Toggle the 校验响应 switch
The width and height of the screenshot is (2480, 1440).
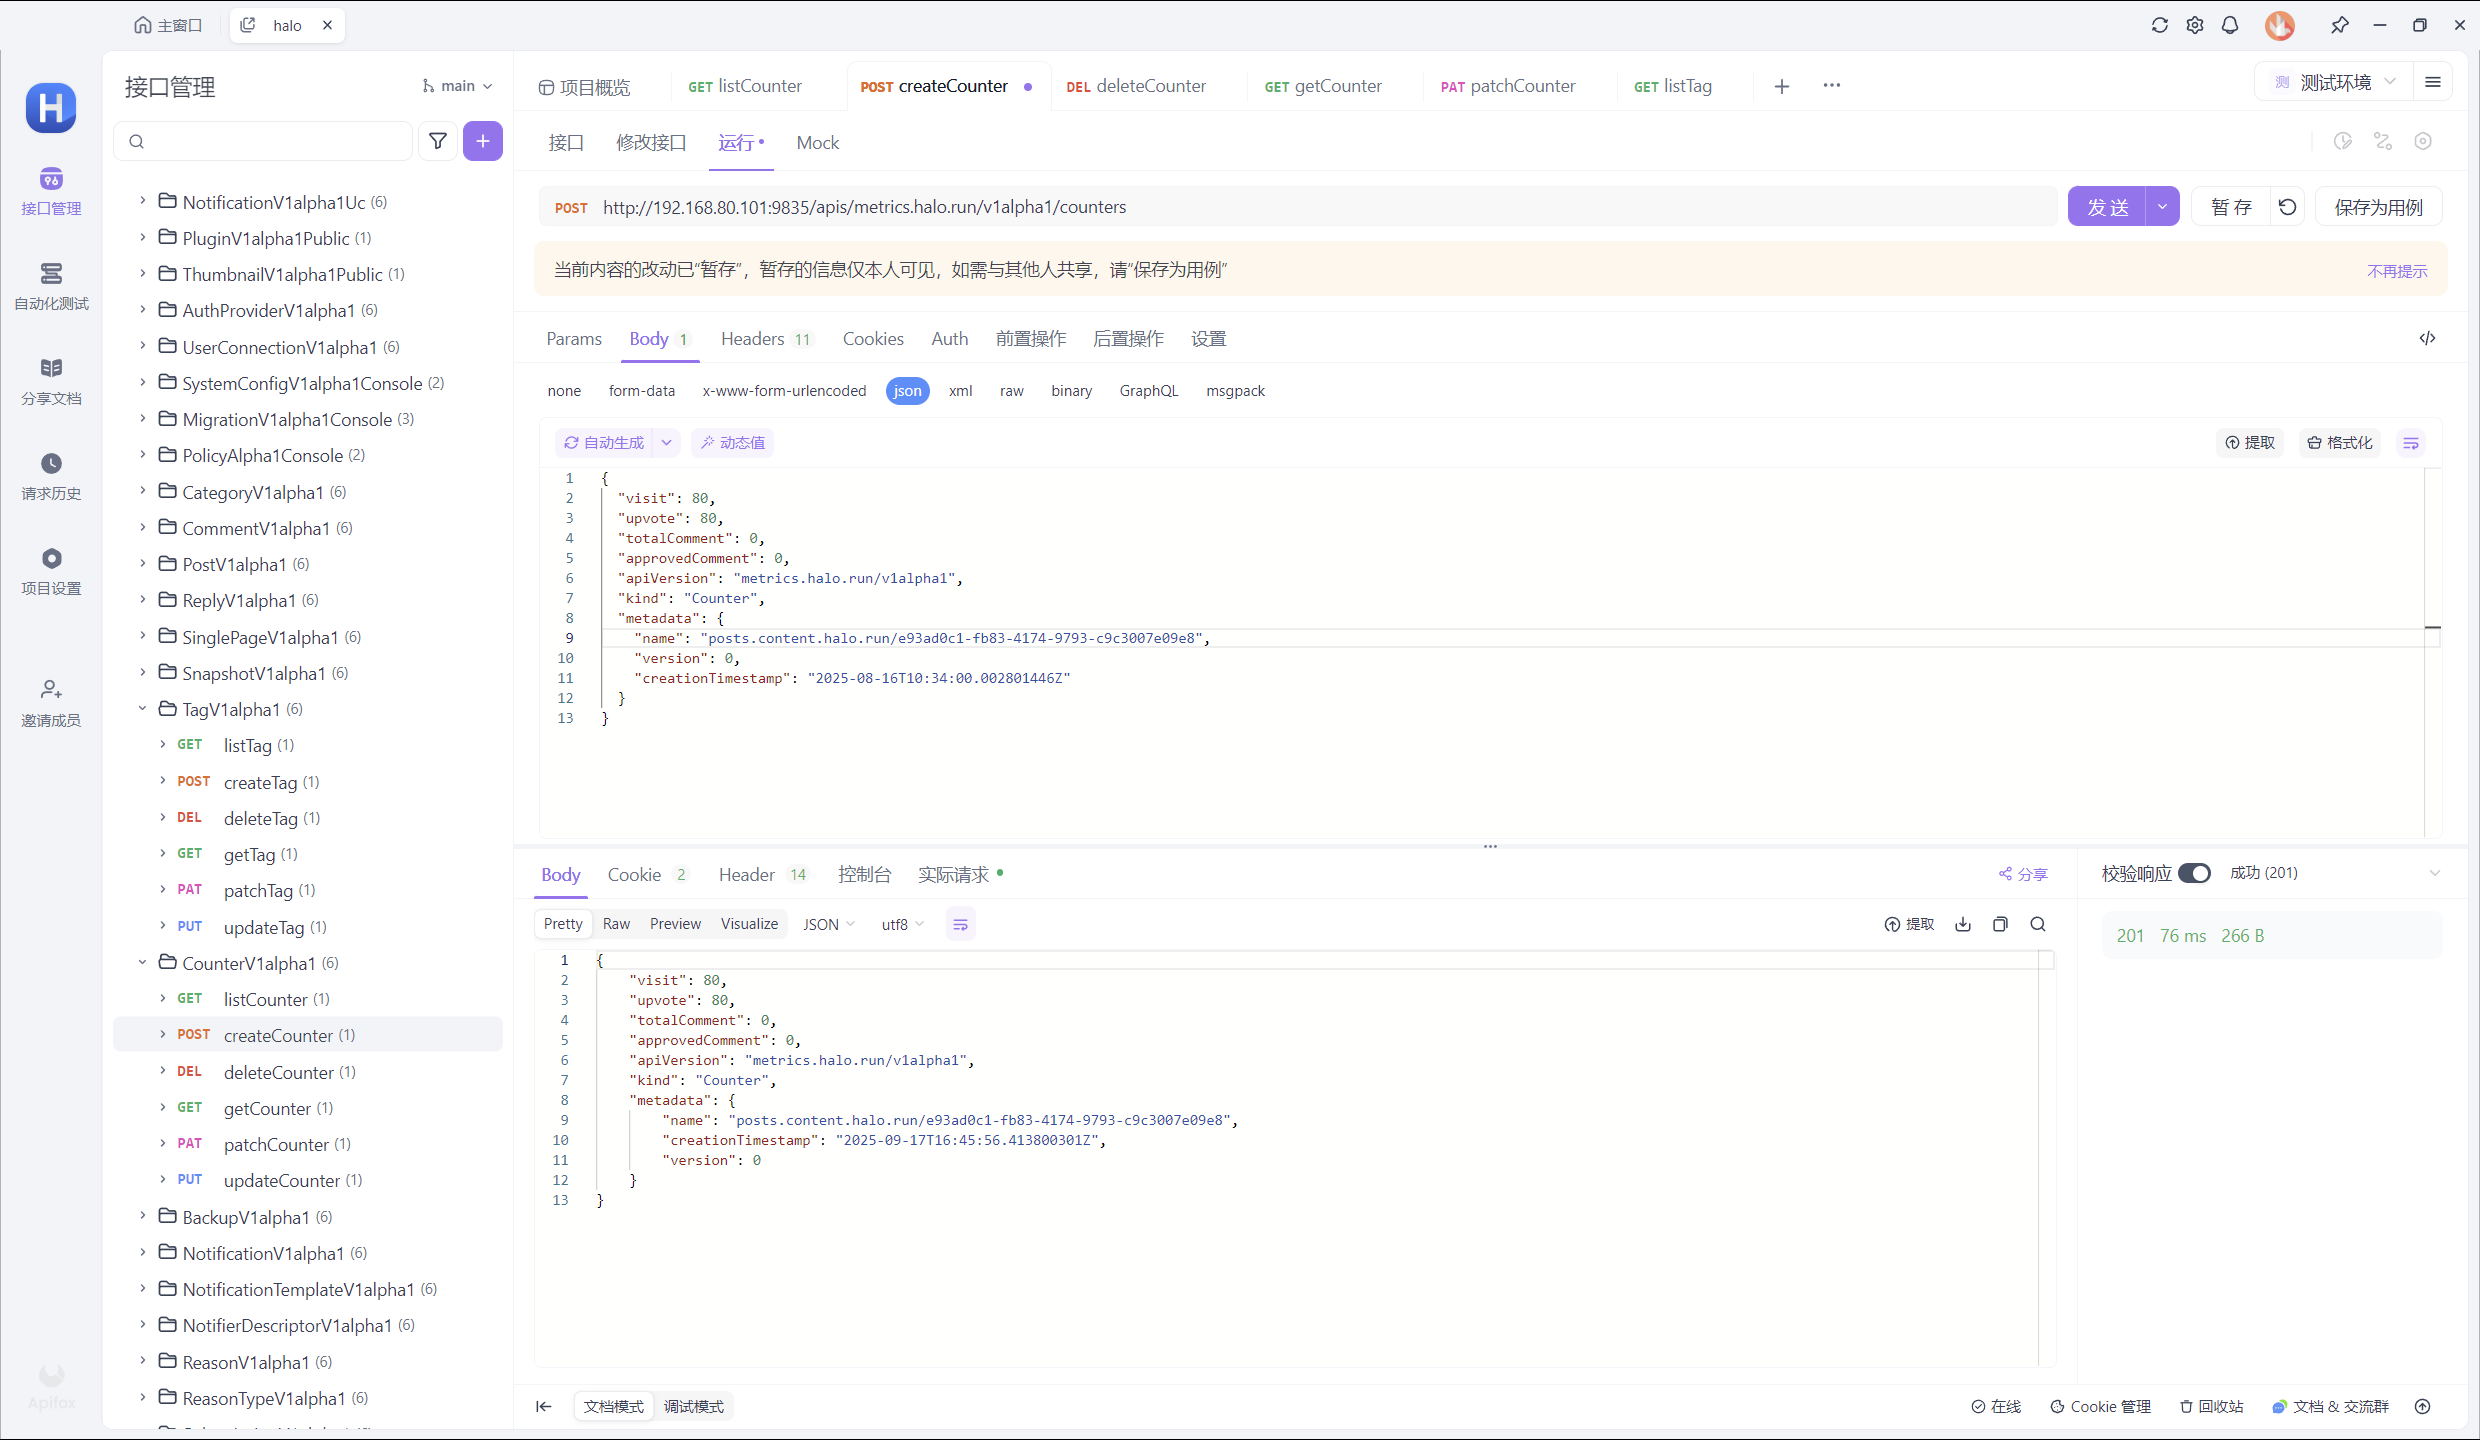coord(2195,873)
